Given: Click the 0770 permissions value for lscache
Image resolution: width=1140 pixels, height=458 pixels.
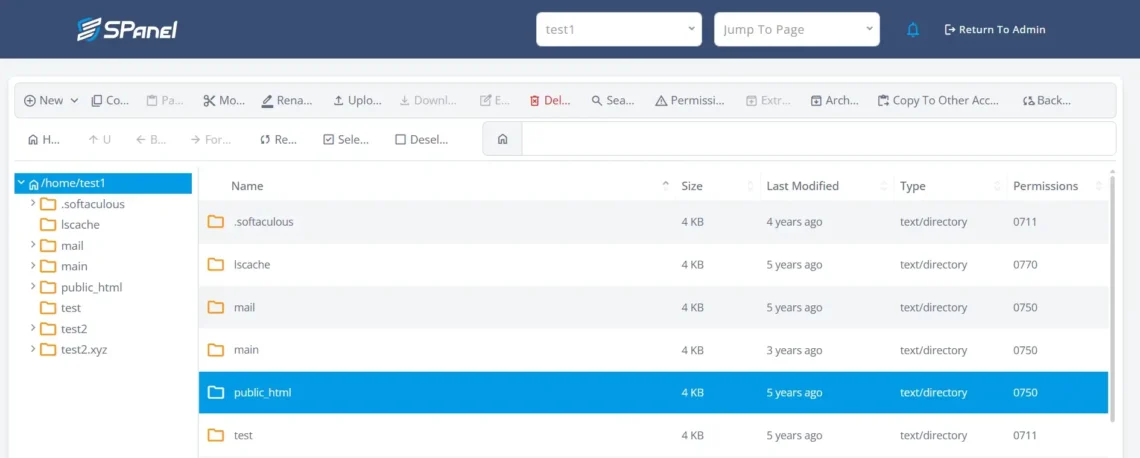Looking at the screenshot, I should click(x=1025, y=265).
